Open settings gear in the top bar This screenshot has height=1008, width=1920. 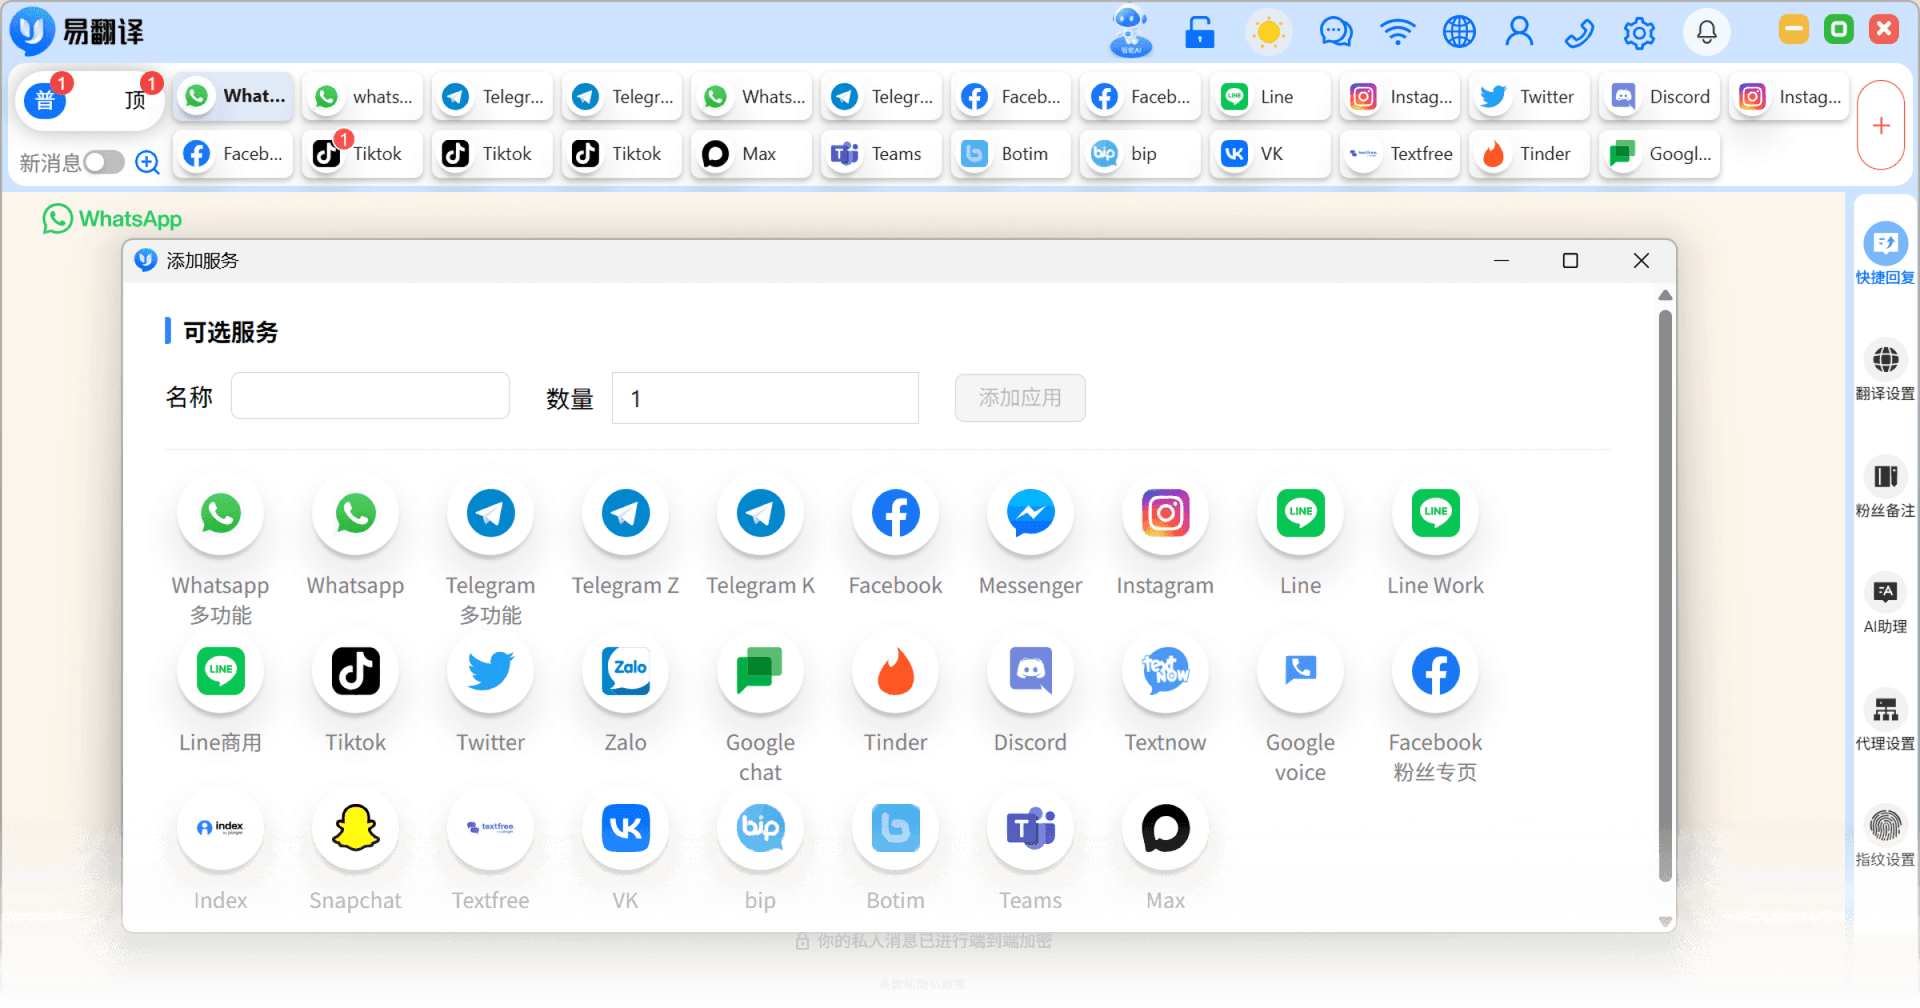coord(1639,33)
